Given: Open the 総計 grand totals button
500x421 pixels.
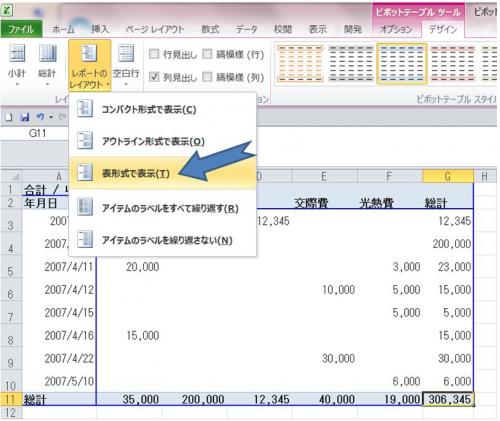Looking at the screenshot, I should pos(47,65).
